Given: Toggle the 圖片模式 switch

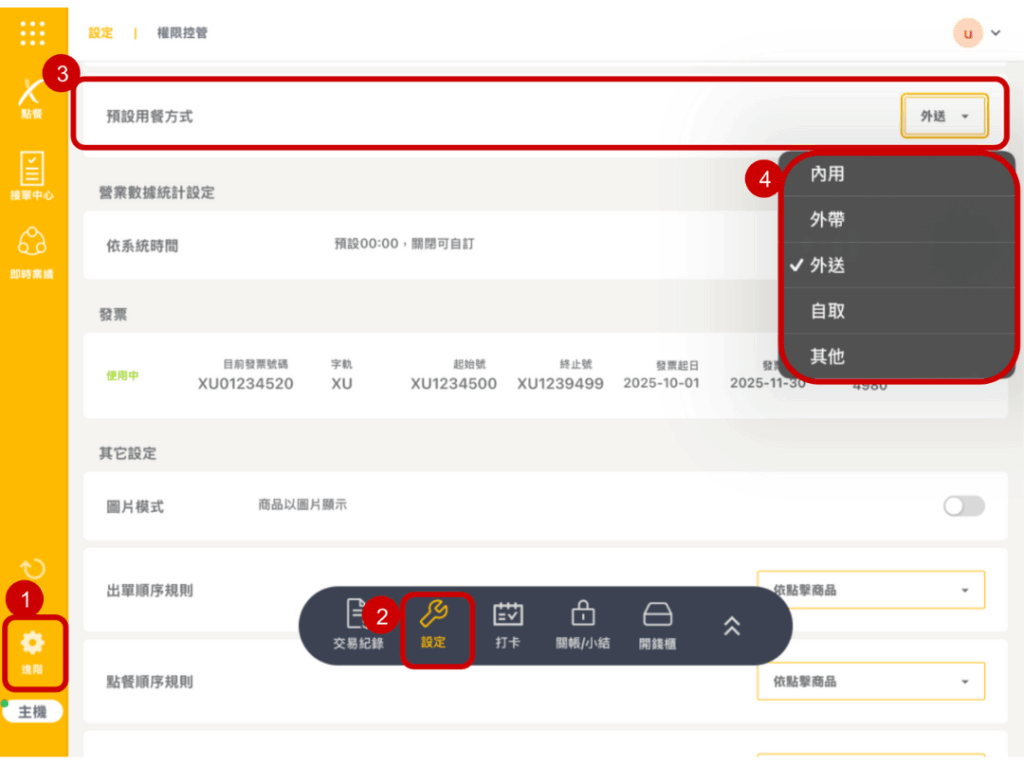Looking at the screenshot, I should [x=964, y=506].
